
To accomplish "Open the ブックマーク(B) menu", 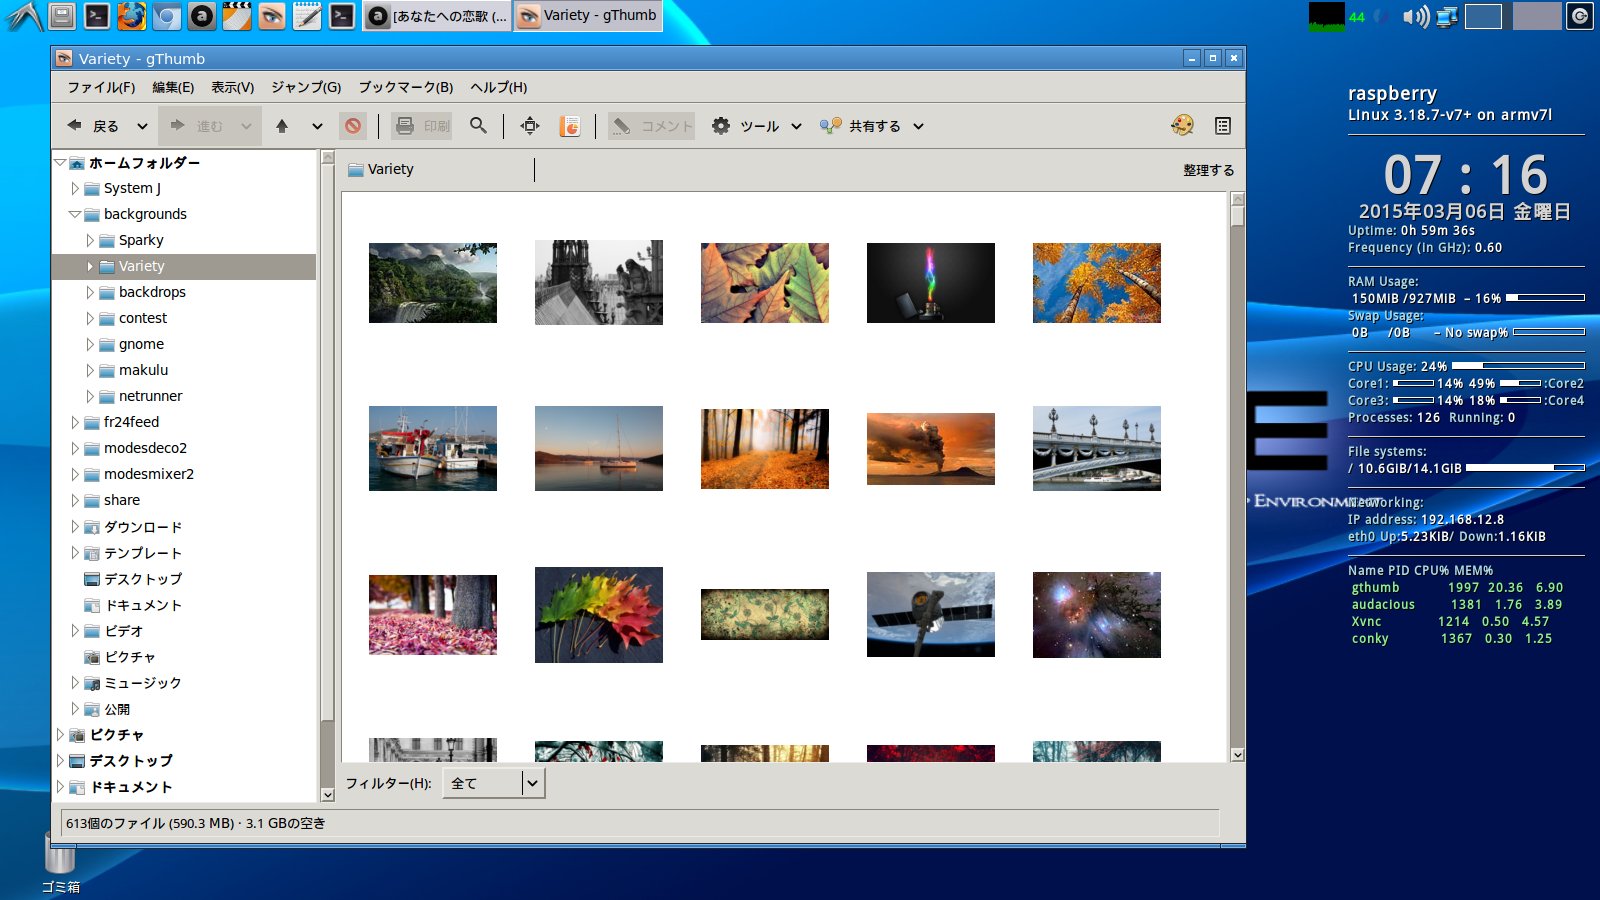I will point(405,88).
